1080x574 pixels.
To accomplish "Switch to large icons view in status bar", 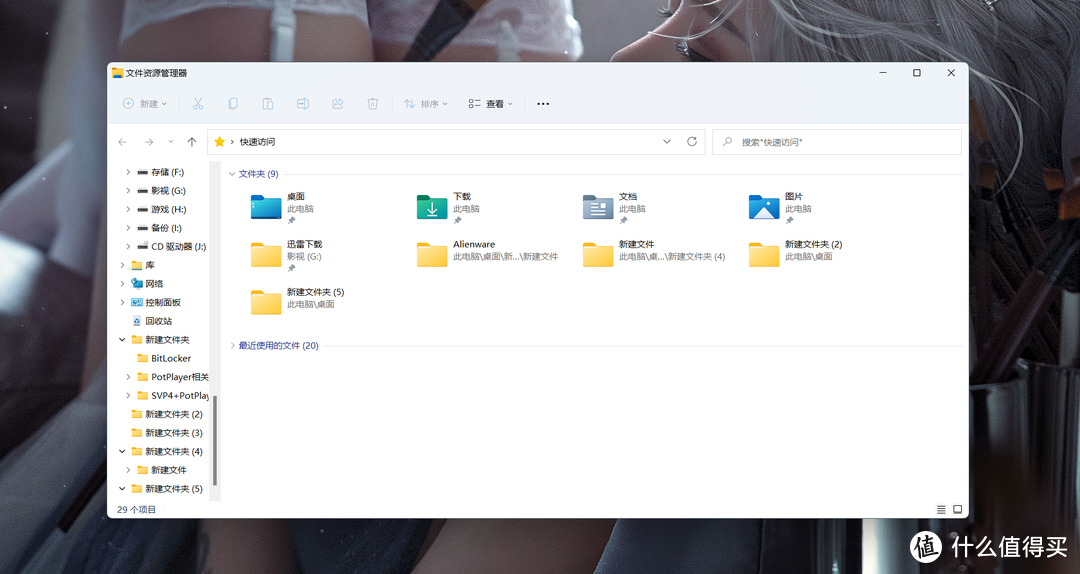I will click(957, 510).
